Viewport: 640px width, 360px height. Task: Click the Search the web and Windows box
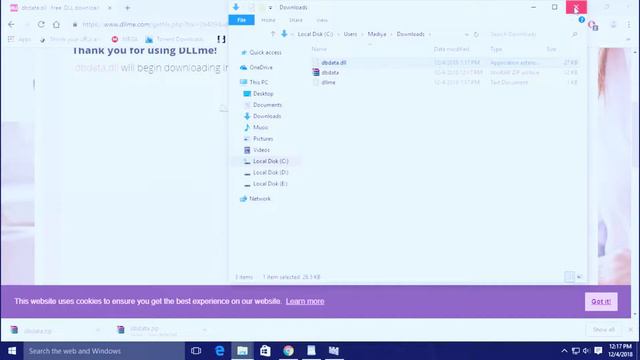pyautogui.click(x=104, y=351)
